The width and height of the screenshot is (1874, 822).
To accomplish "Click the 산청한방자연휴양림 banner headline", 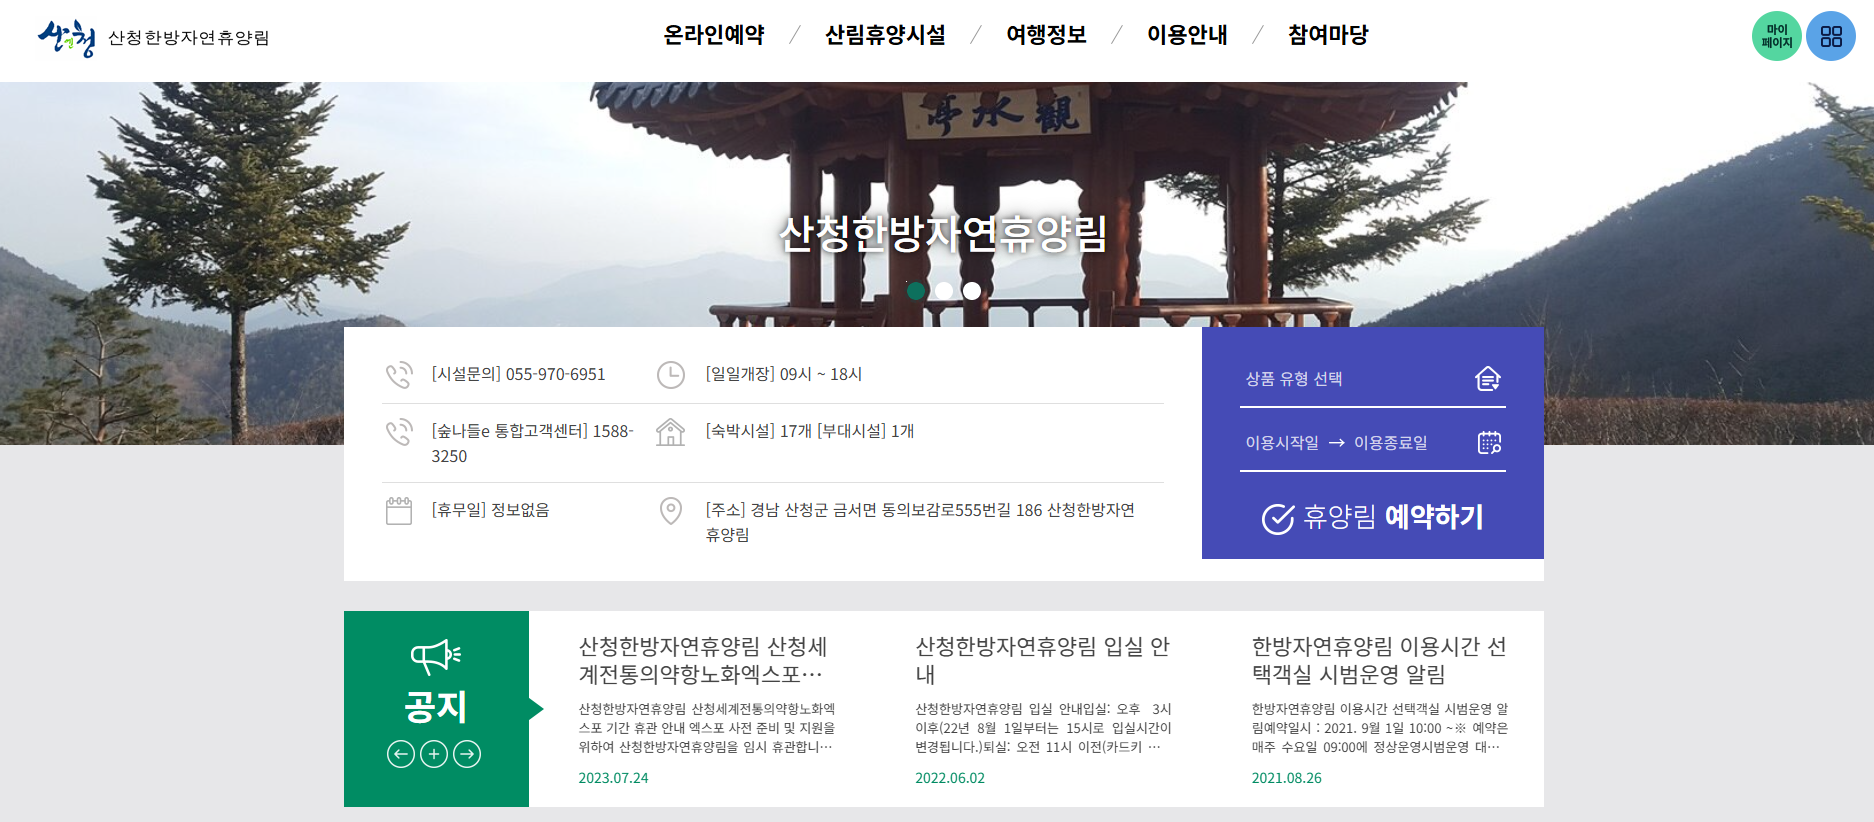I will (x=943, y=234).
